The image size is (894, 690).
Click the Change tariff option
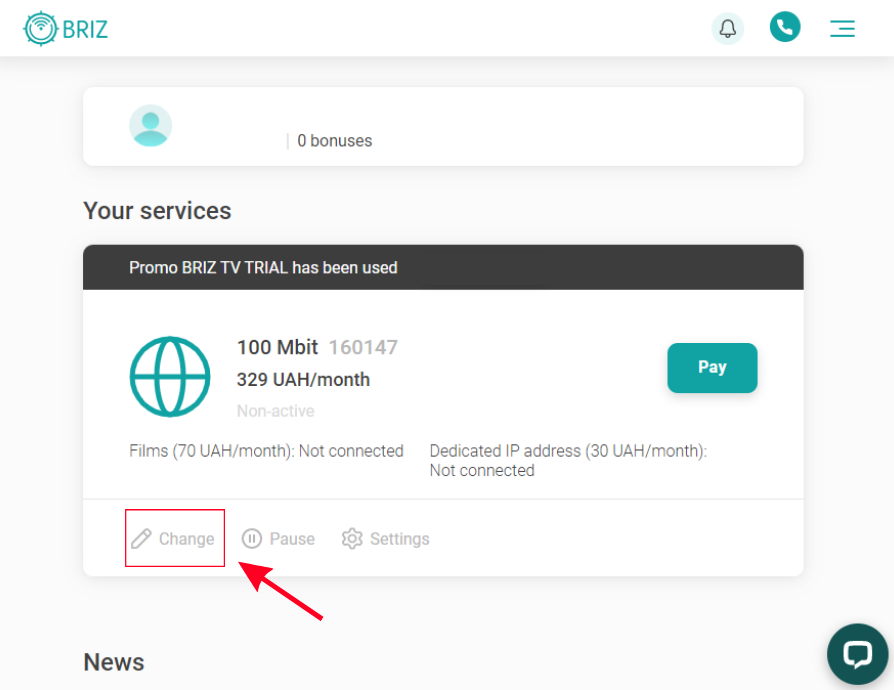tap(173, 539)
